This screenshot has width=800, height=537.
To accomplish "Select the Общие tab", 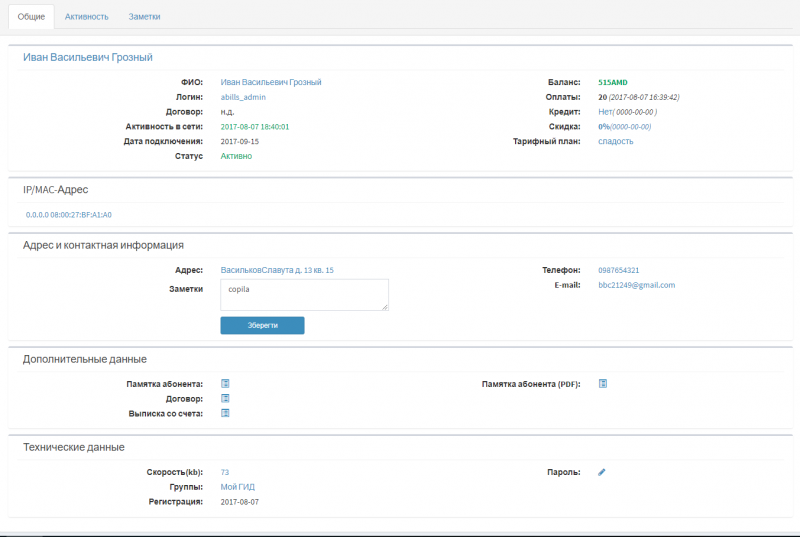I will (x=31, y=17).
